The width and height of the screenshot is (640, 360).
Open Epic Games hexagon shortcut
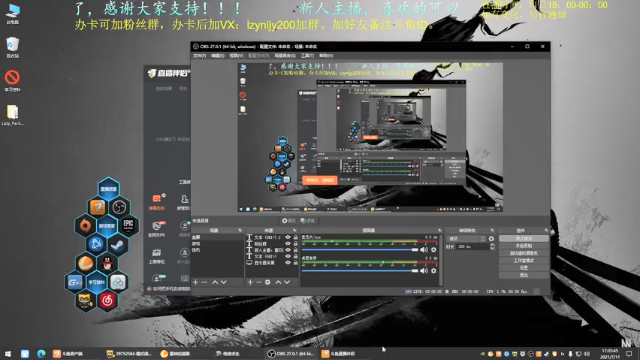click(128, 225)
